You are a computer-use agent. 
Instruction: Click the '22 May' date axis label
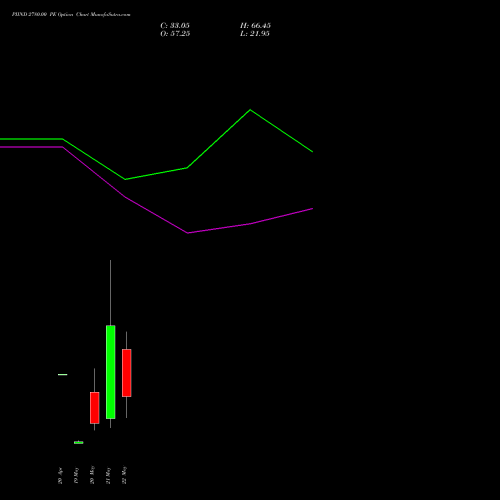(124, 475)
